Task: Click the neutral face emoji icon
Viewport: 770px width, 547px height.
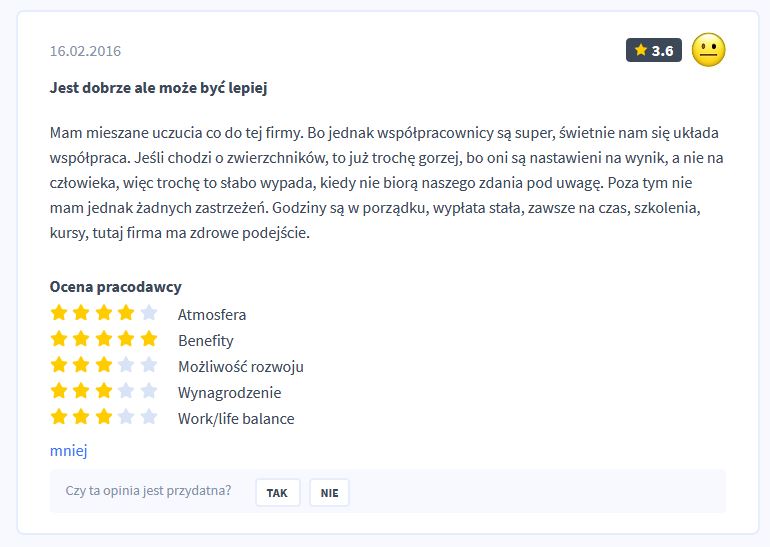Action: click(x=708, y=50)
